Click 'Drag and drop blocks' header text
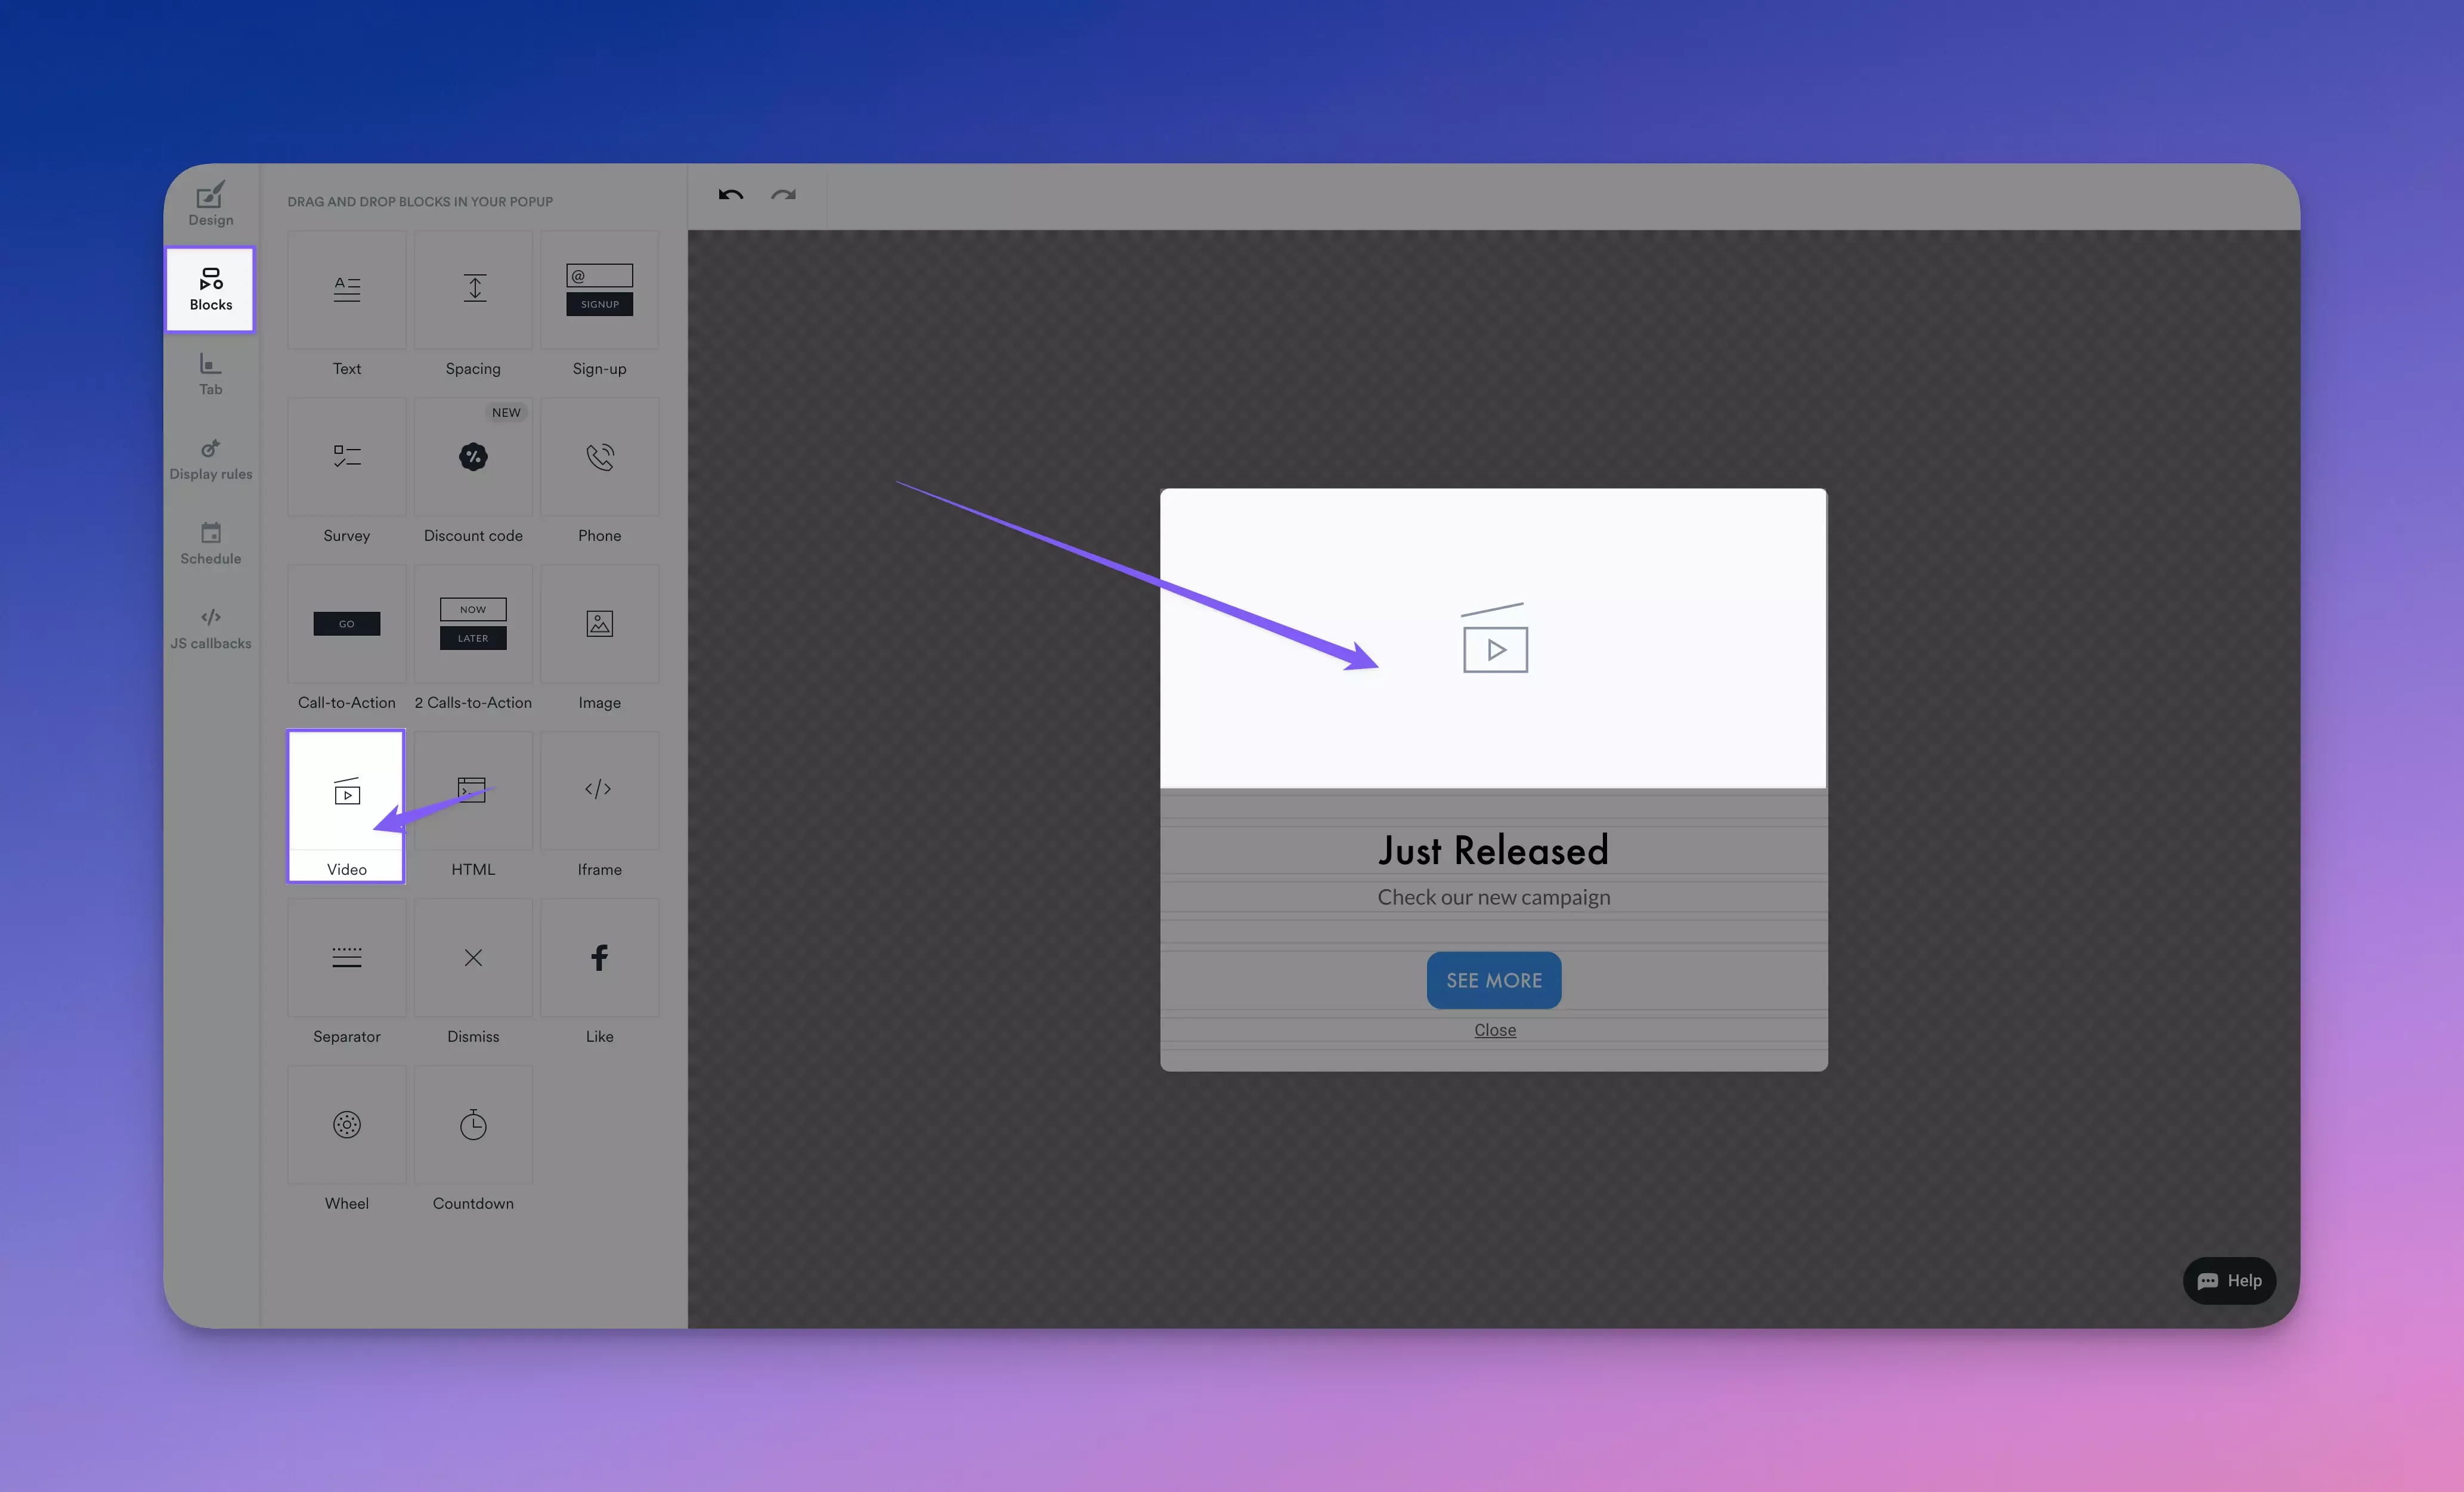Screen dimensions: 2464x1492 click(x=420, y=202)
